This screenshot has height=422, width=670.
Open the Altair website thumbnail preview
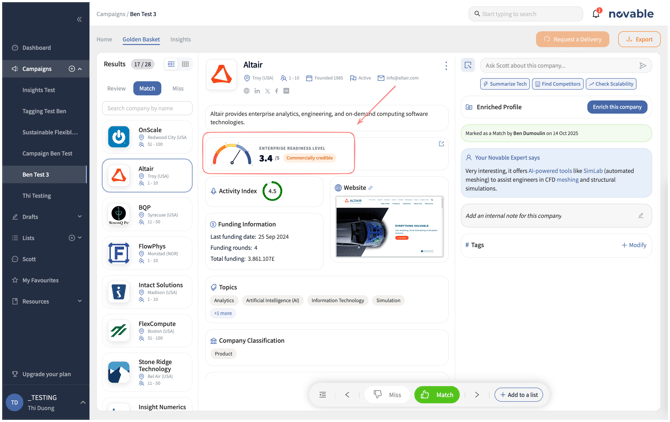[389, 226]
